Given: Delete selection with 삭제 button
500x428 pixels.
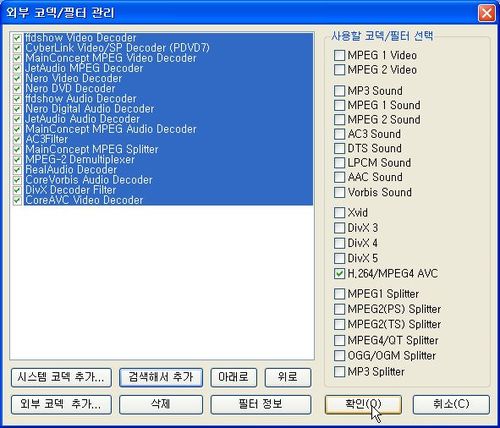Looking at the screenshot, I should pyautogui.click(x=161, y=404).
